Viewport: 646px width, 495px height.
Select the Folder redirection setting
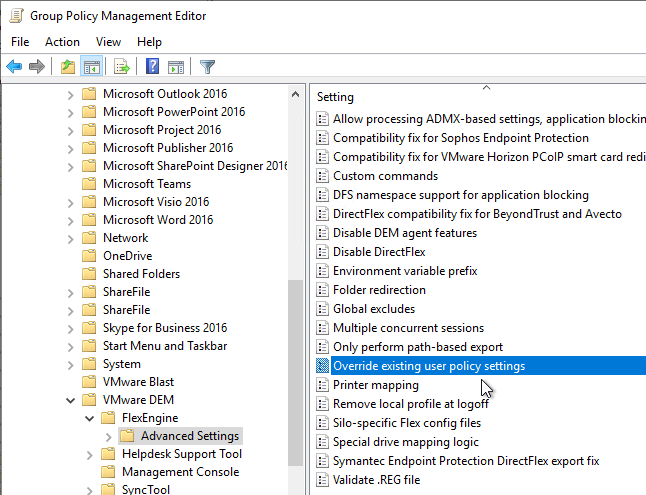[379, 290]
